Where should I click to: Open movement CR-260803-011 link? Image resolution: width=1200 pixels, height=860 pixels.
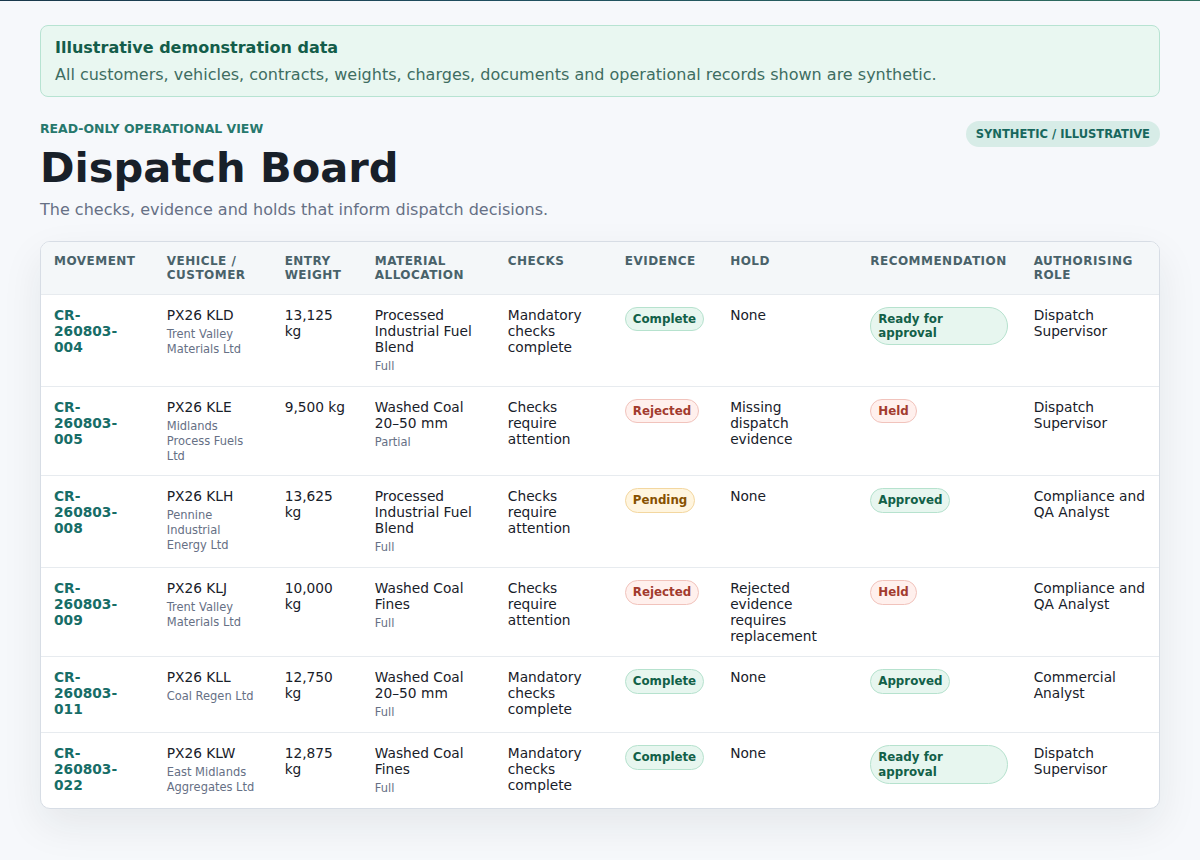pos(85,693)
